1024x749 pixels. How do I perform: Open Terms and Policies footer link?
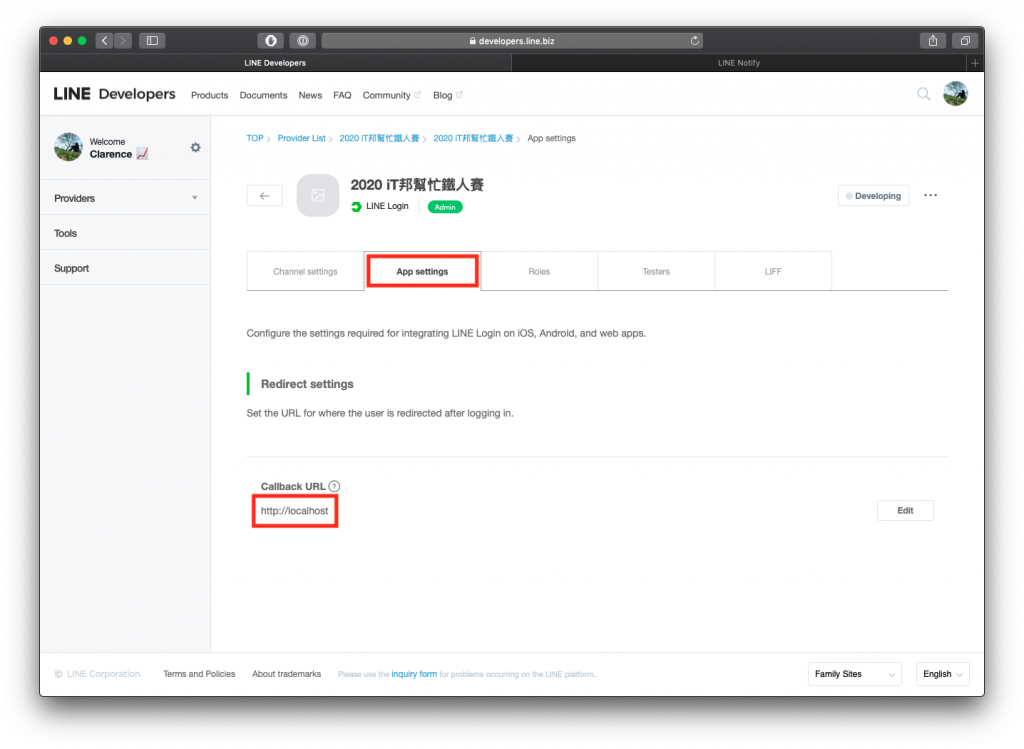(x=199, y=674)
